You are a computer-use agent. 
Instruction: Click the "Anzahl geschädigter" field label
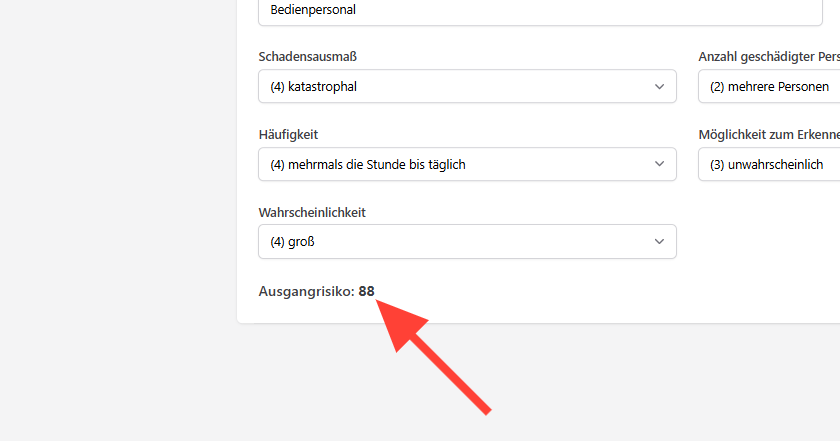pyautogui.click(x=769, y=57)
